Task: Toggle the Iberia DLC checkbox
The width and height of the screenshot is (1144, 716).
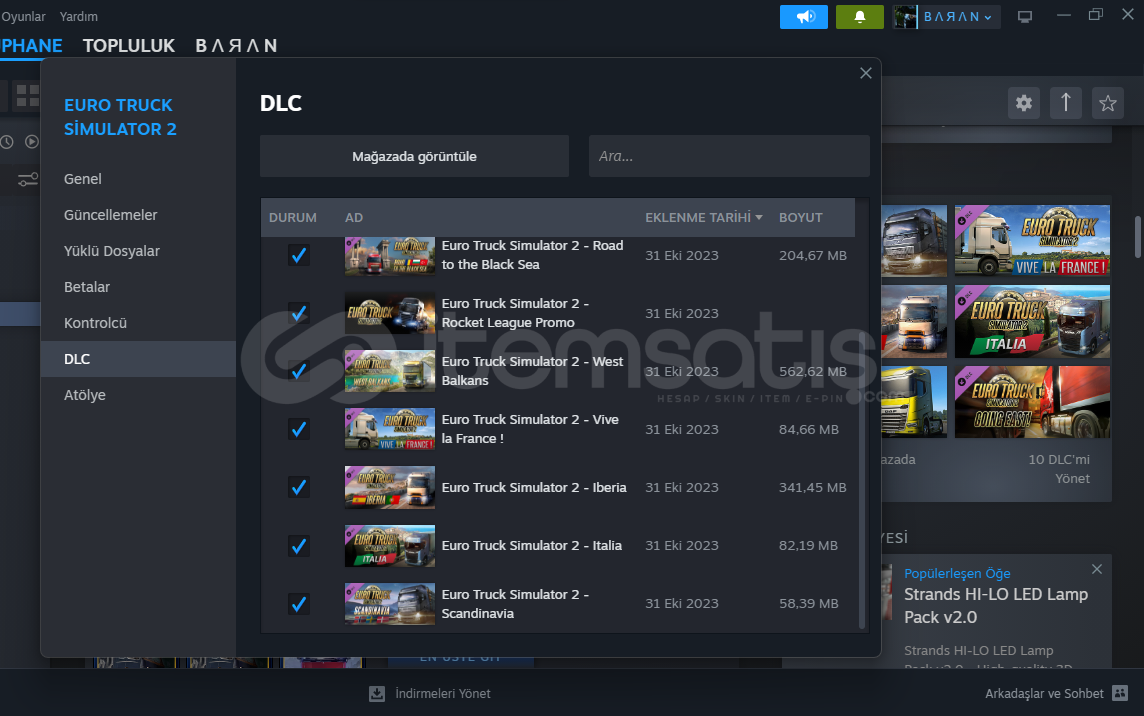Action: tap(298, 488)
